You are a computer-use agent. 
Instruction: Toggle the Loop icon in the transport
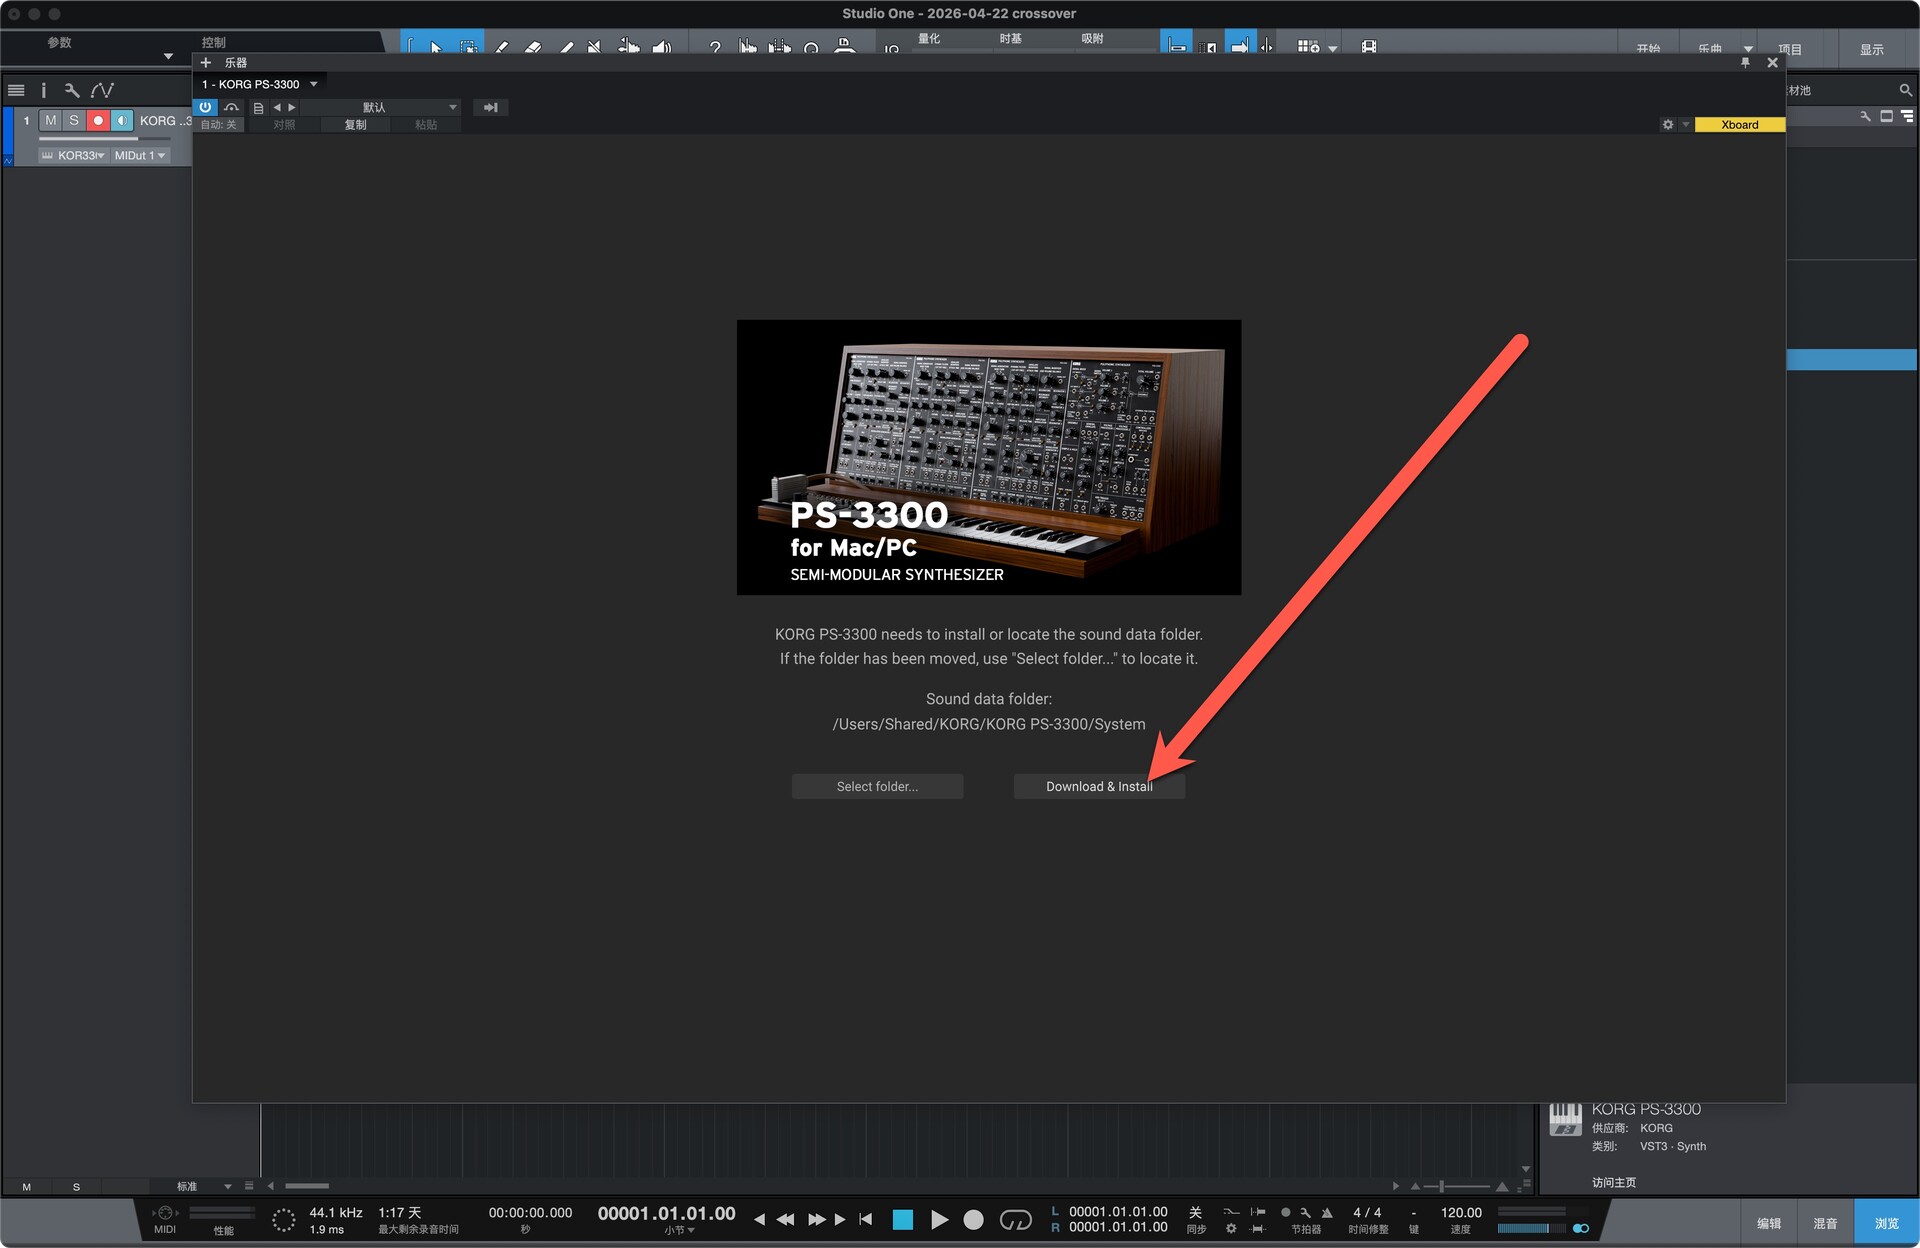[1015, 1219]
